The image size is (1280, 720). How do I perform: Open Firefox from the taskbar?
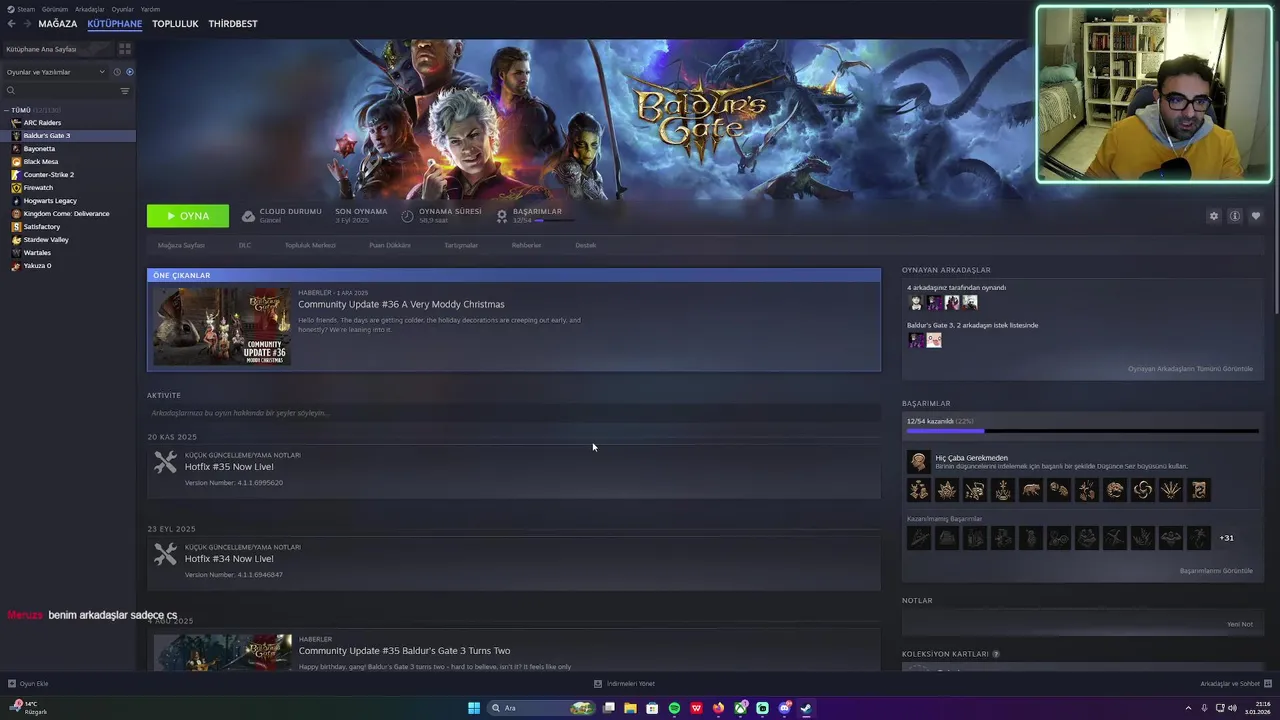coord(718,708)
